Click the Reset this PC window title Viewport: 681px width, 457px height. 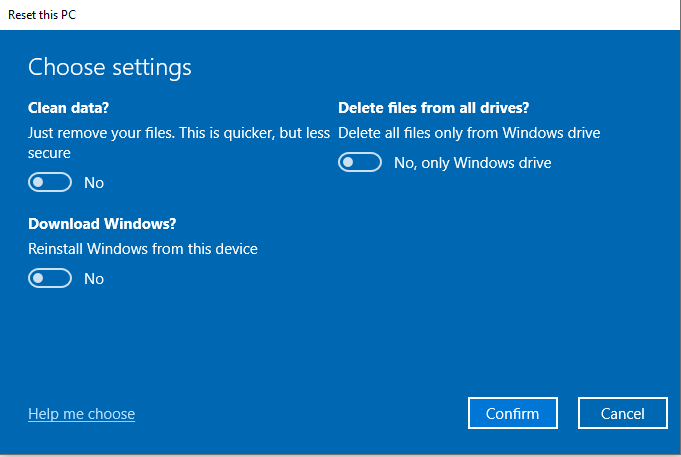coord(40,14)
